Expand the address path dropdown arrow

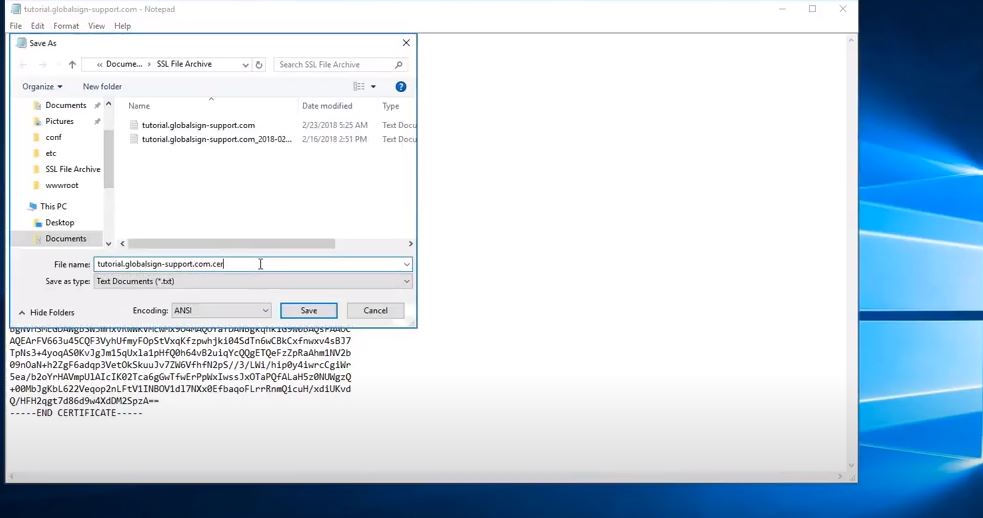245,65
